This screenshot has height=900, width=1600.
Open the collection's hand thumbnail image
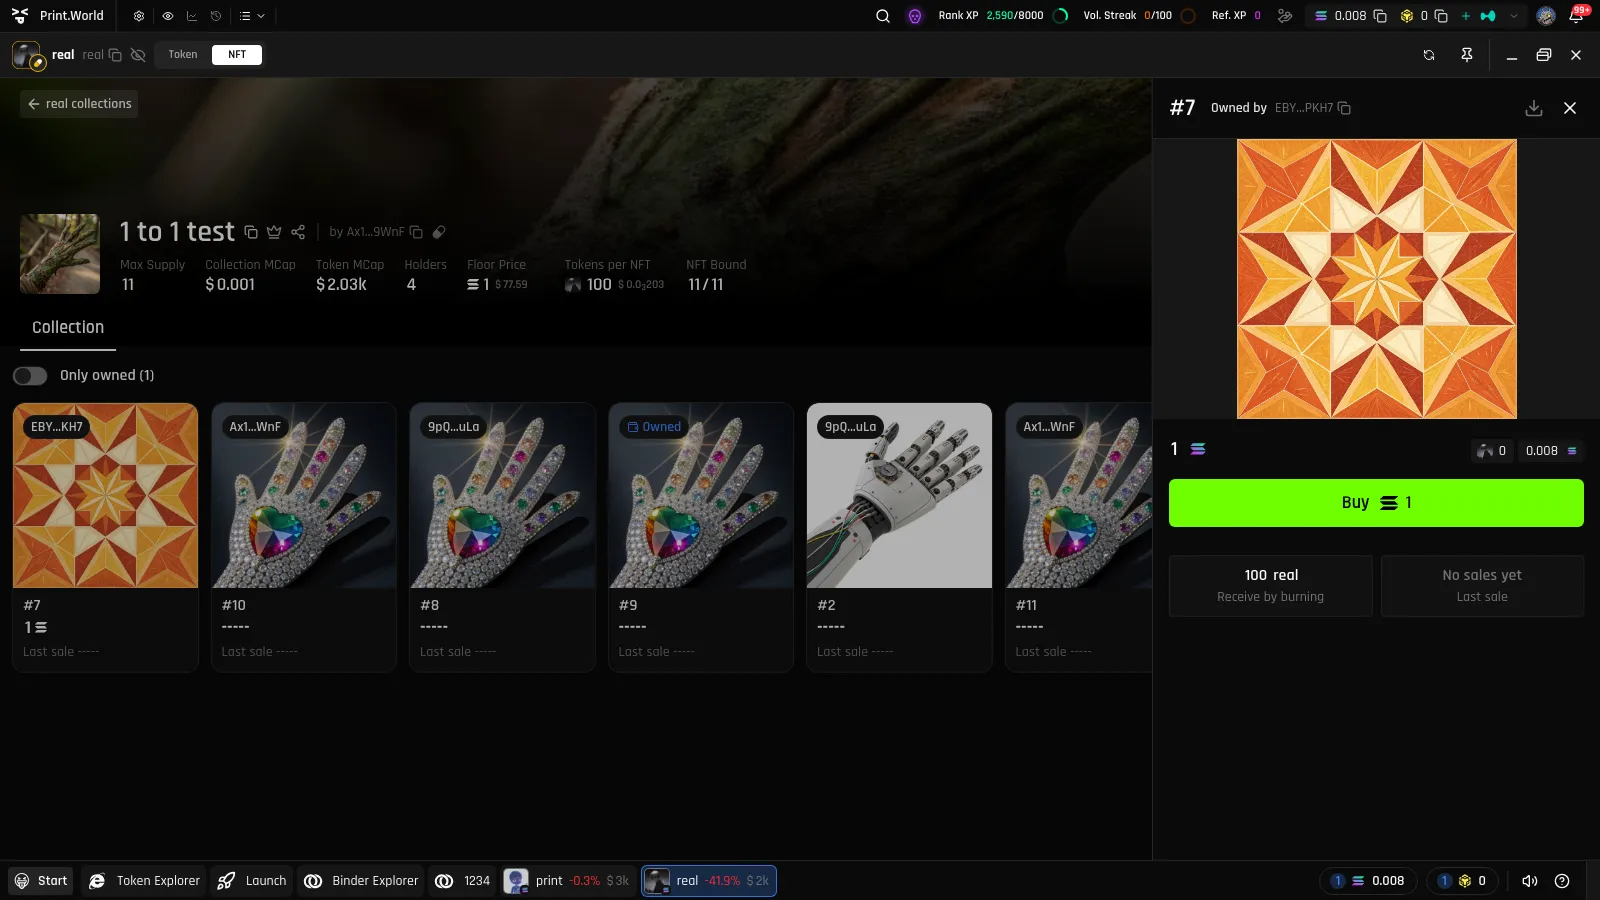(60, 254)
